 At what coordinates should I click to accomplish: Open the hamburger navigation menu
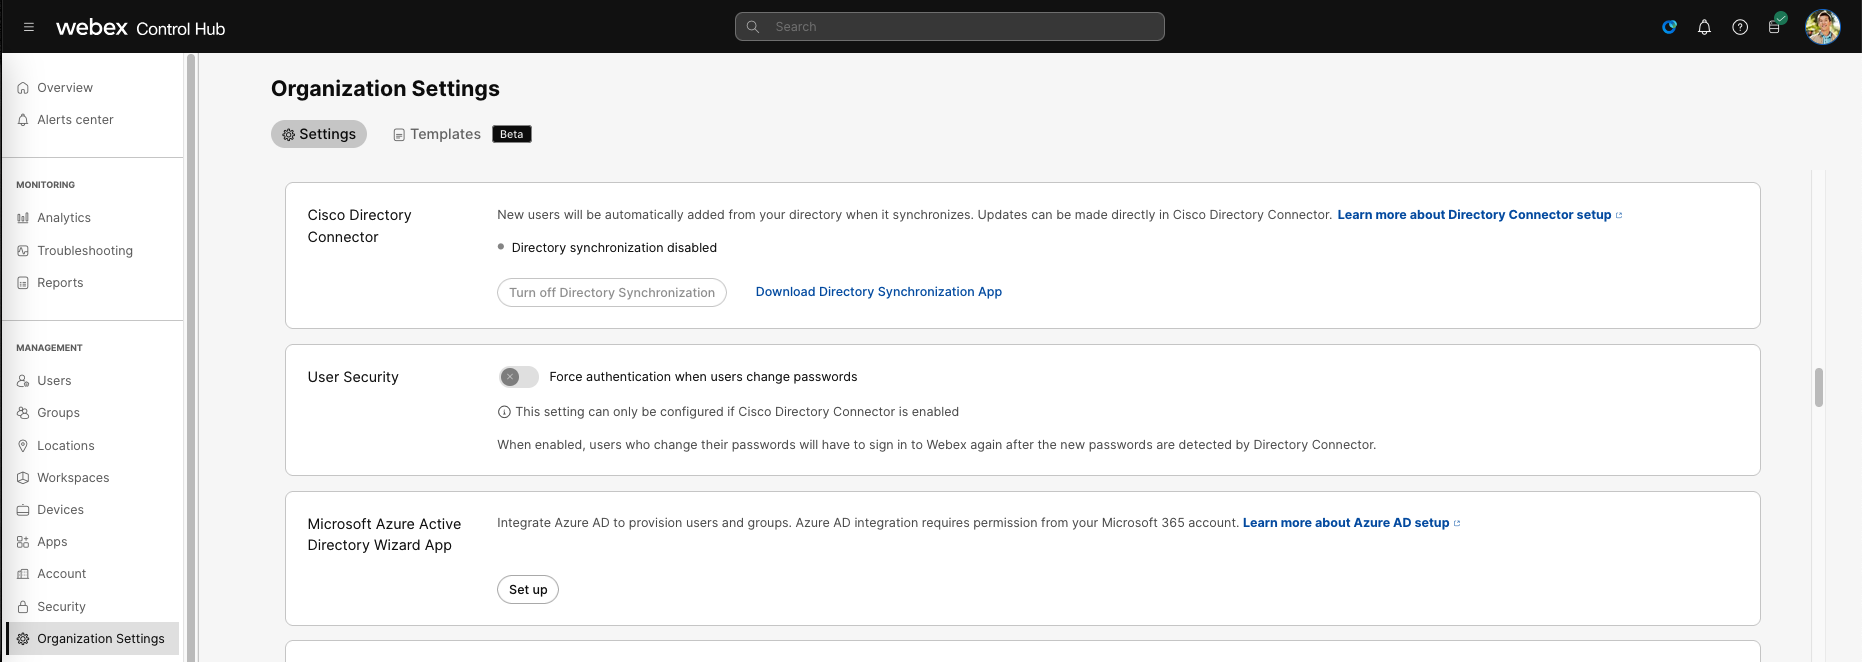point(29,27)
